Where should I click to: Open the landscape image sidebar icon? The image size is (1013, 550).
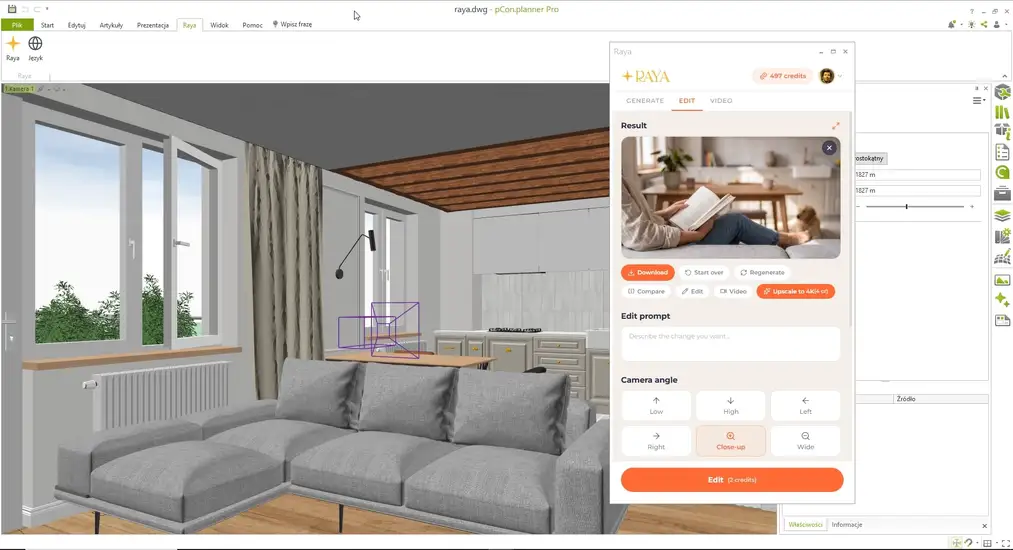[x=1002, y=280]
